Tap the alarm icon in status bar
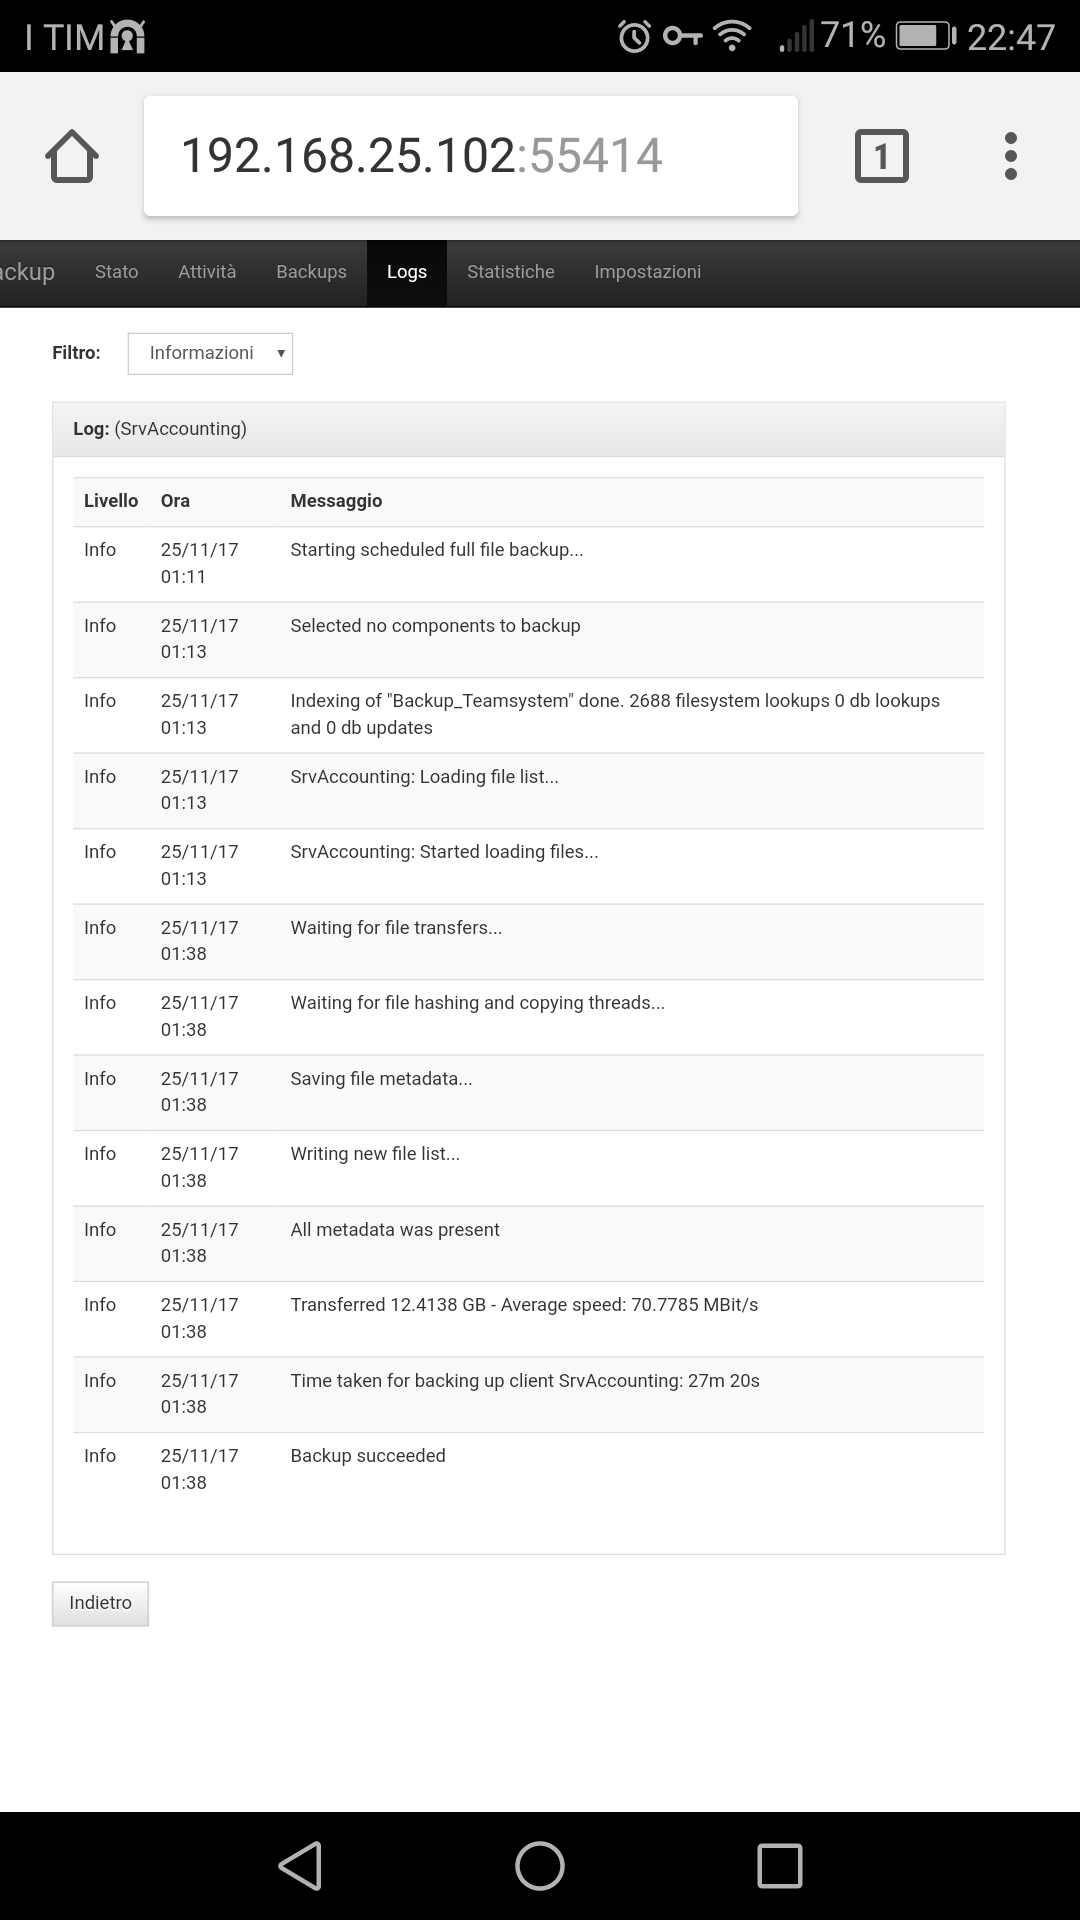 pyautogui.click(x=635, y=37)
